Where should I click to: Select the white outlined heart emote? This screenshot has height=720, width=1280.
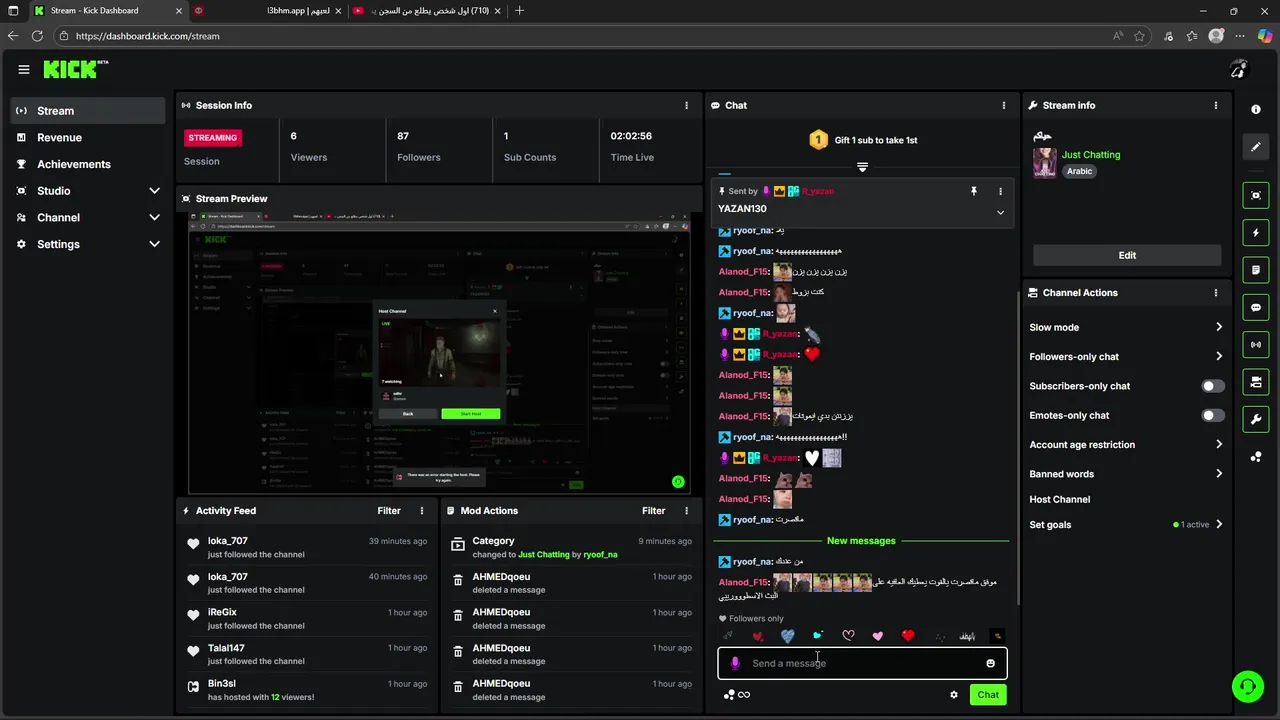(x=848, y=636)
